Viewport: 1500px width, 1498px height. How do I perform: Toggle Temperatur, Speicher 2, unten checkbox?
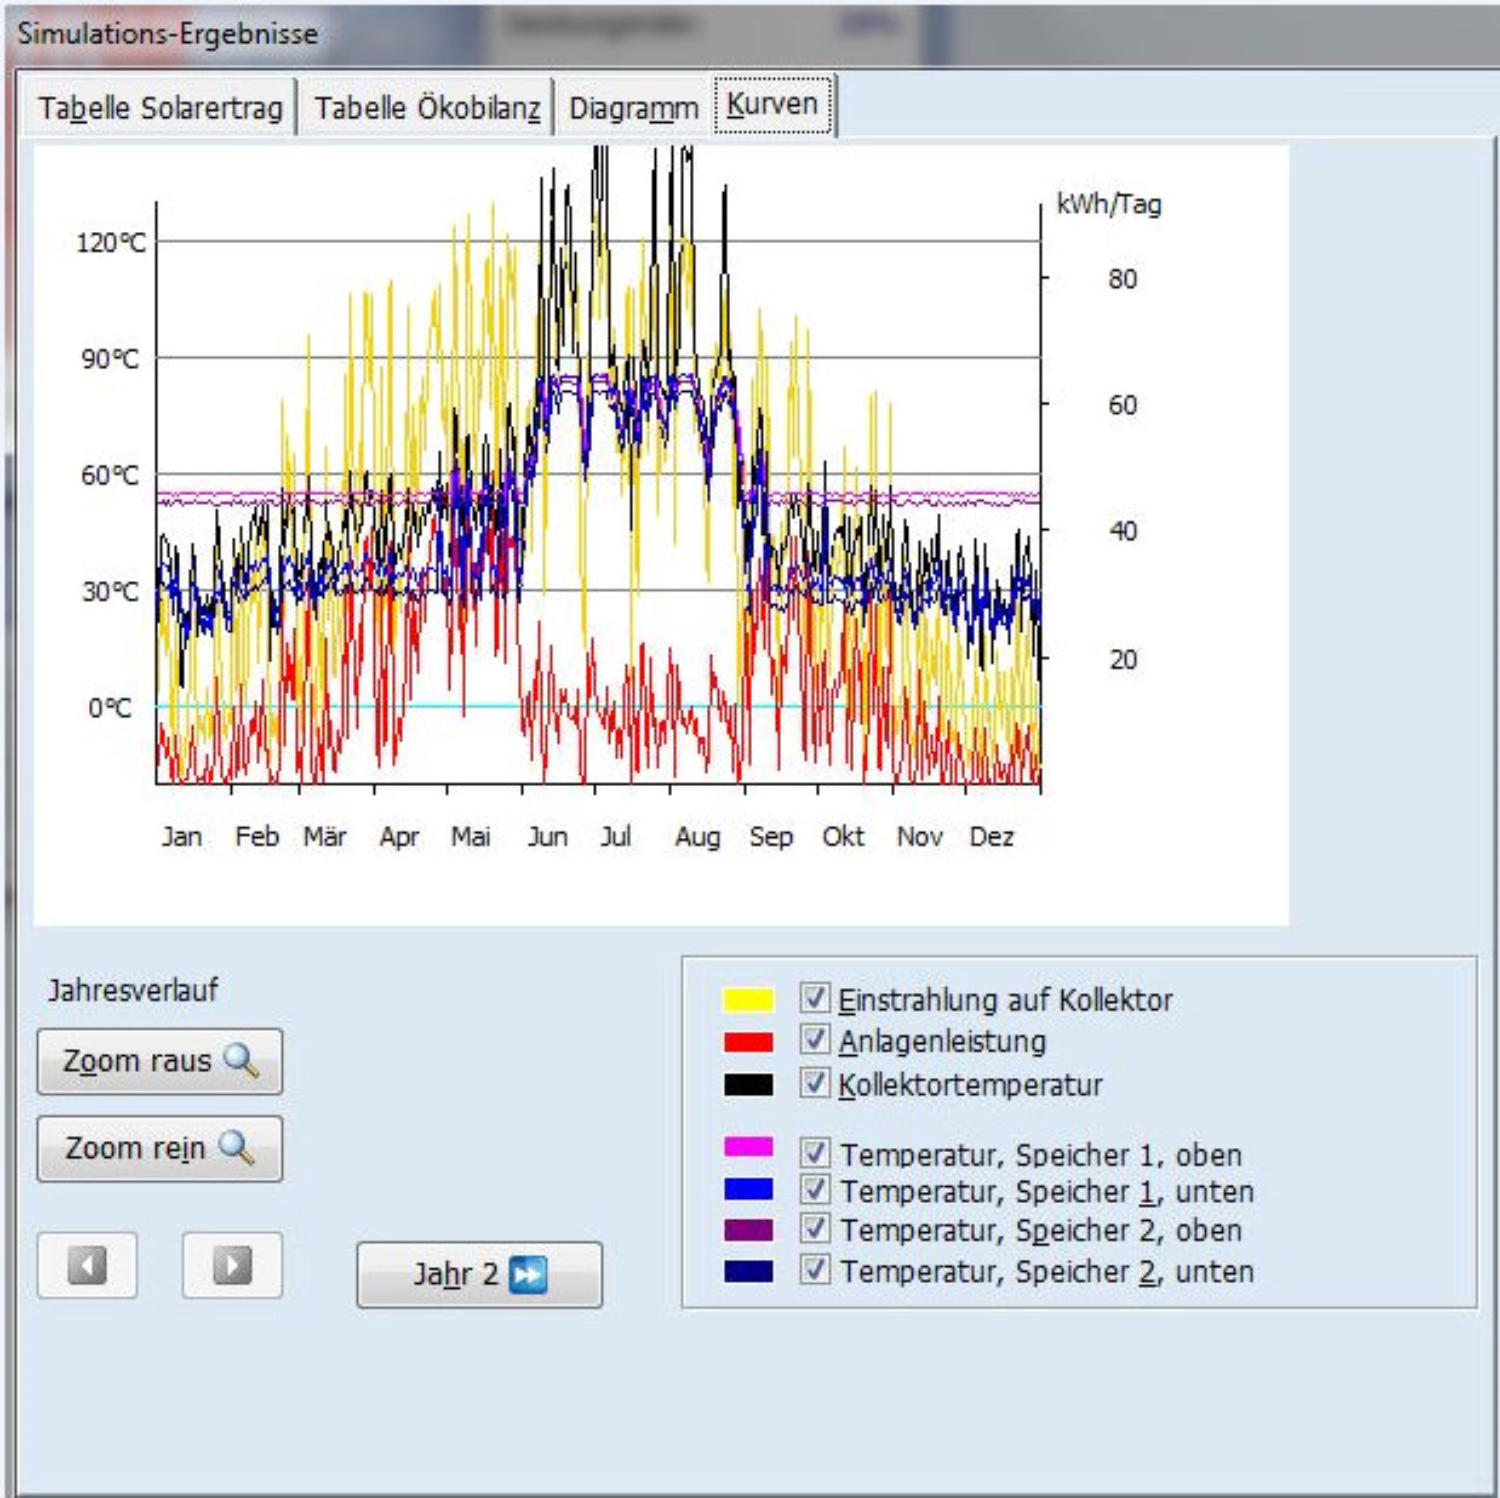pyautogui.click(x=814, y=1270)
